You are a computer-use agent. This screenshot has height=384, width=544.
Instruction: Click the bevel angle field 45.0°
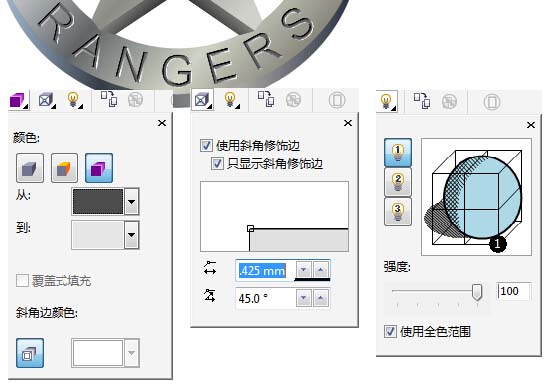(266, 298)
